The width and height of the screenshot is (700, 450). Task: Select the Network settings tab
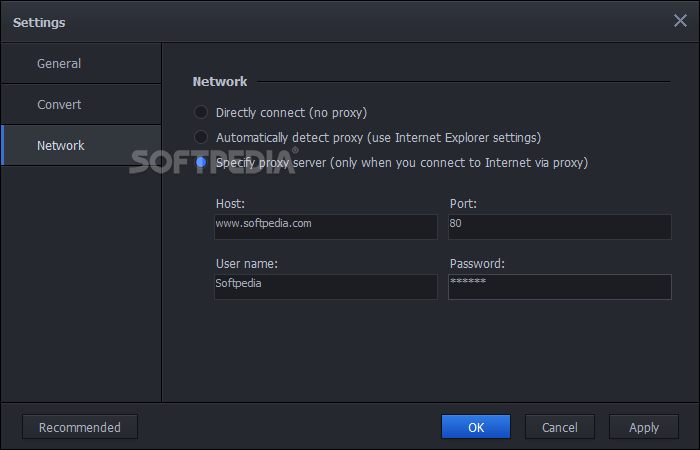coord(81,146)
